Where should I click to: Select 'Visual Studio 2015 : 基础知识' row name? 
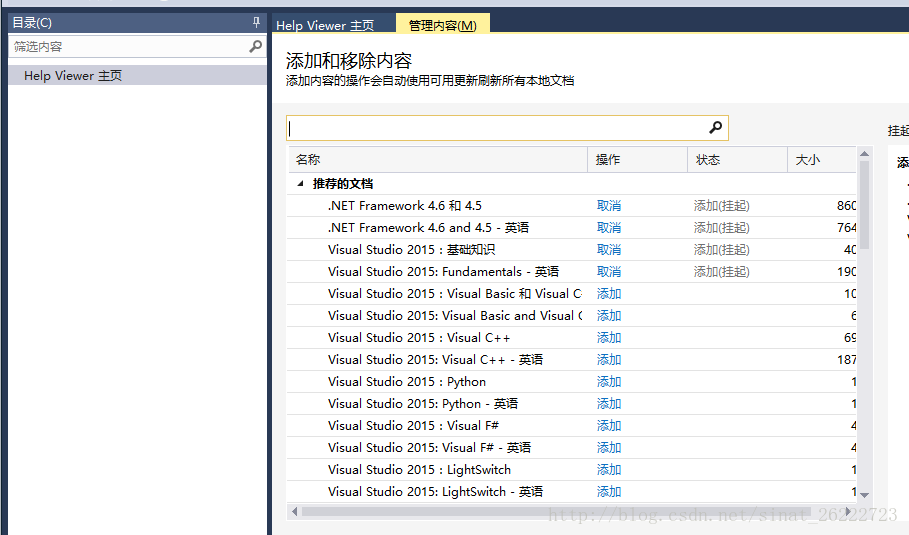[x=412, y=250]
